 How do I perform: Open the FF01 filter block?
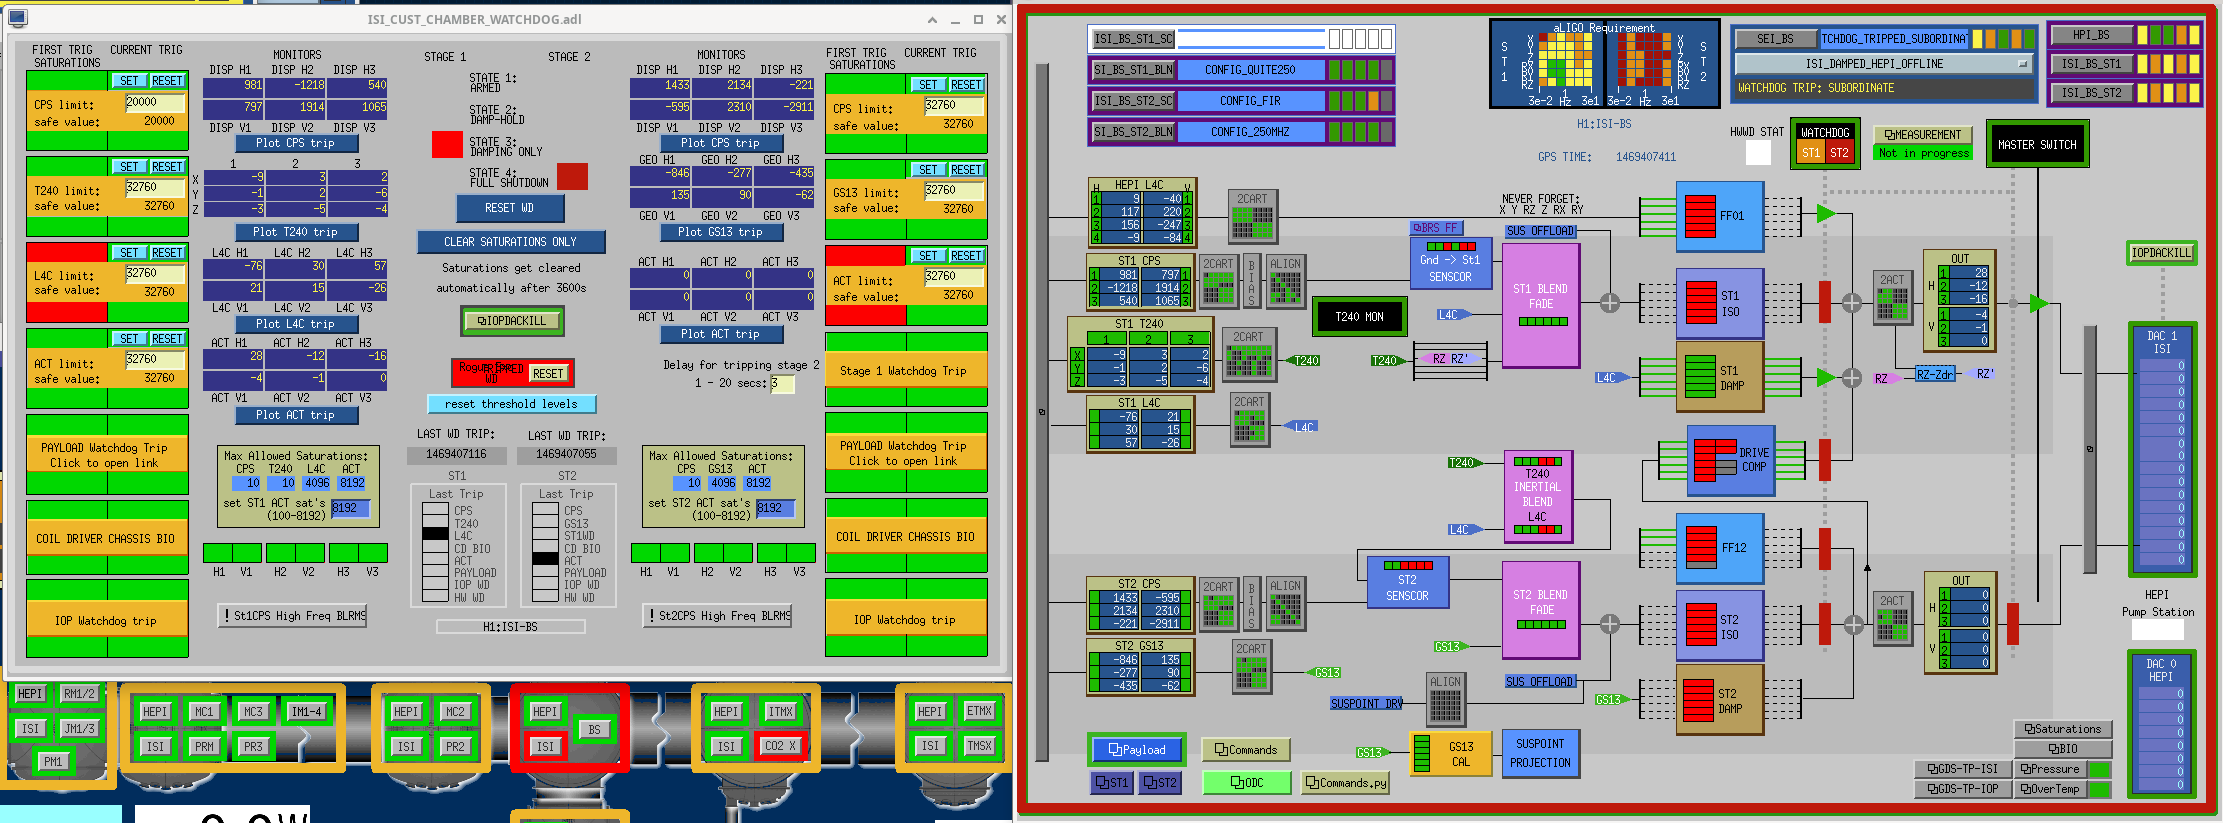pos(1719,216)
